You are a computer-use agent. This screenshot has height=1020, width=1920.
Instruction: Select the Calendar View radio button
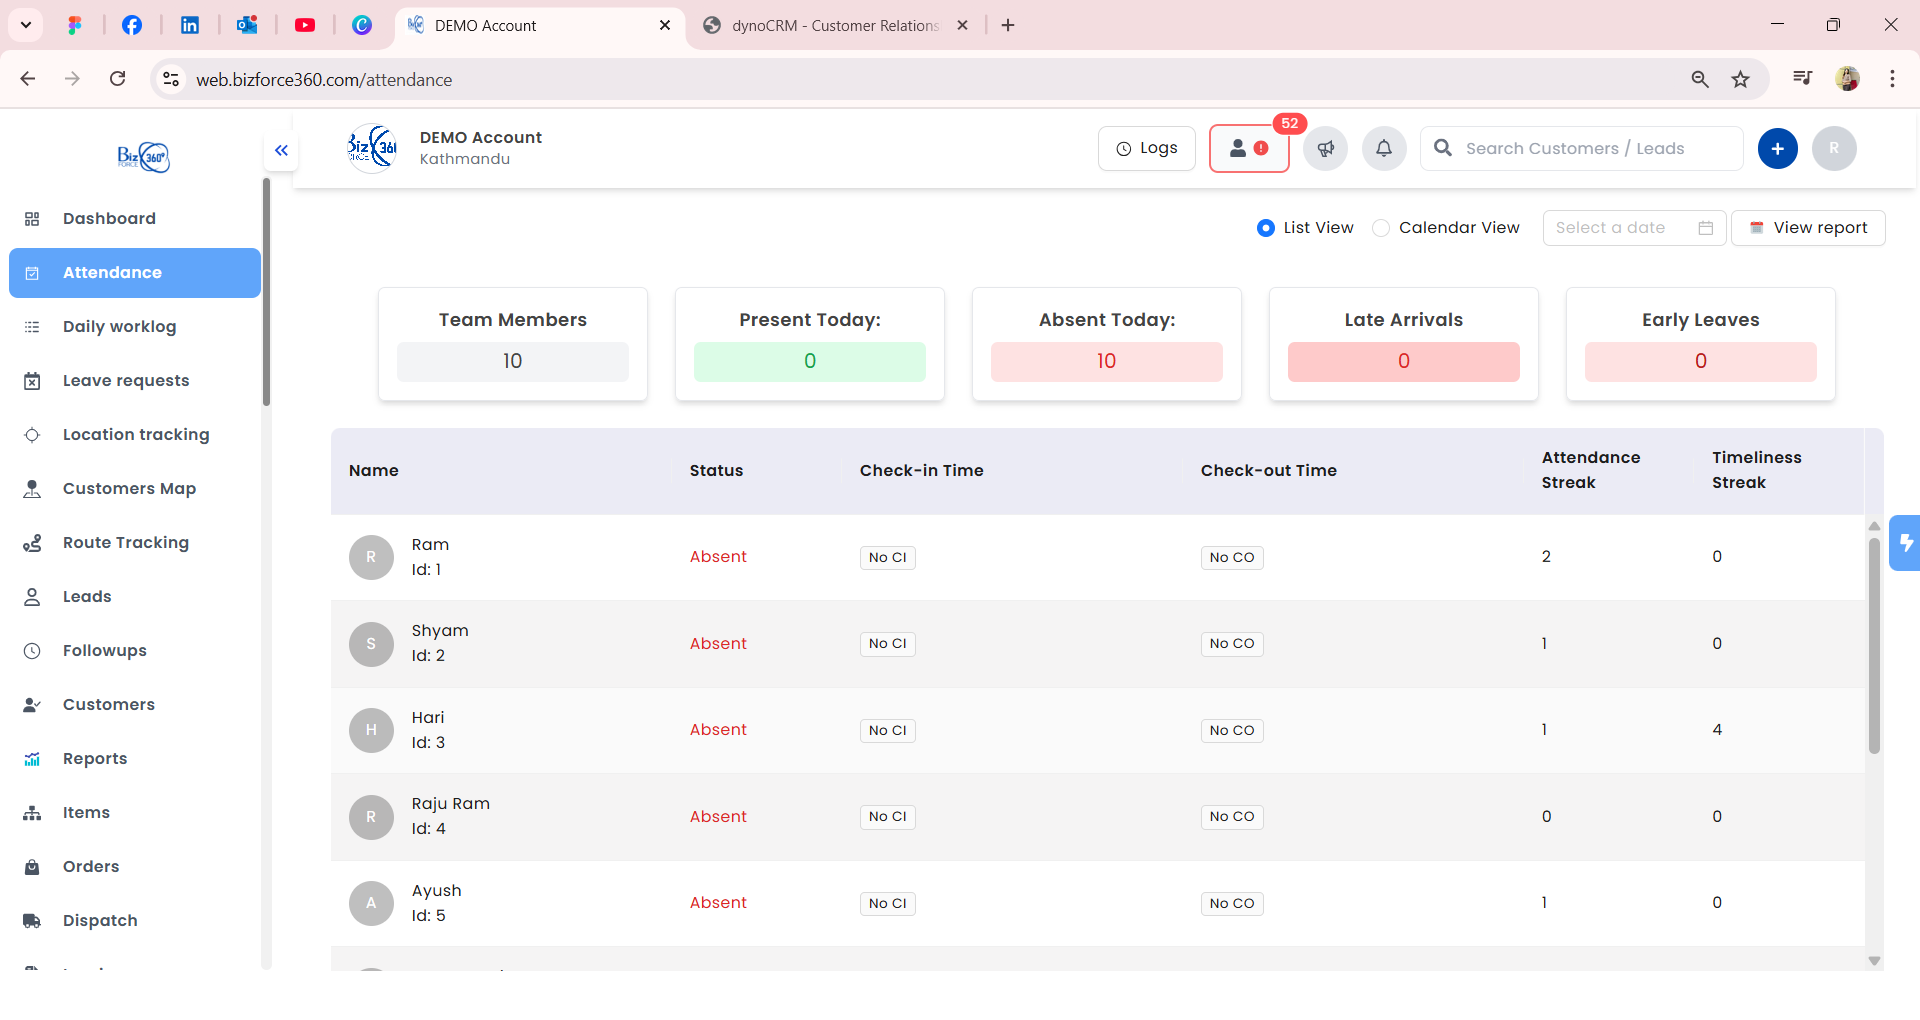tap(1383, 228)
